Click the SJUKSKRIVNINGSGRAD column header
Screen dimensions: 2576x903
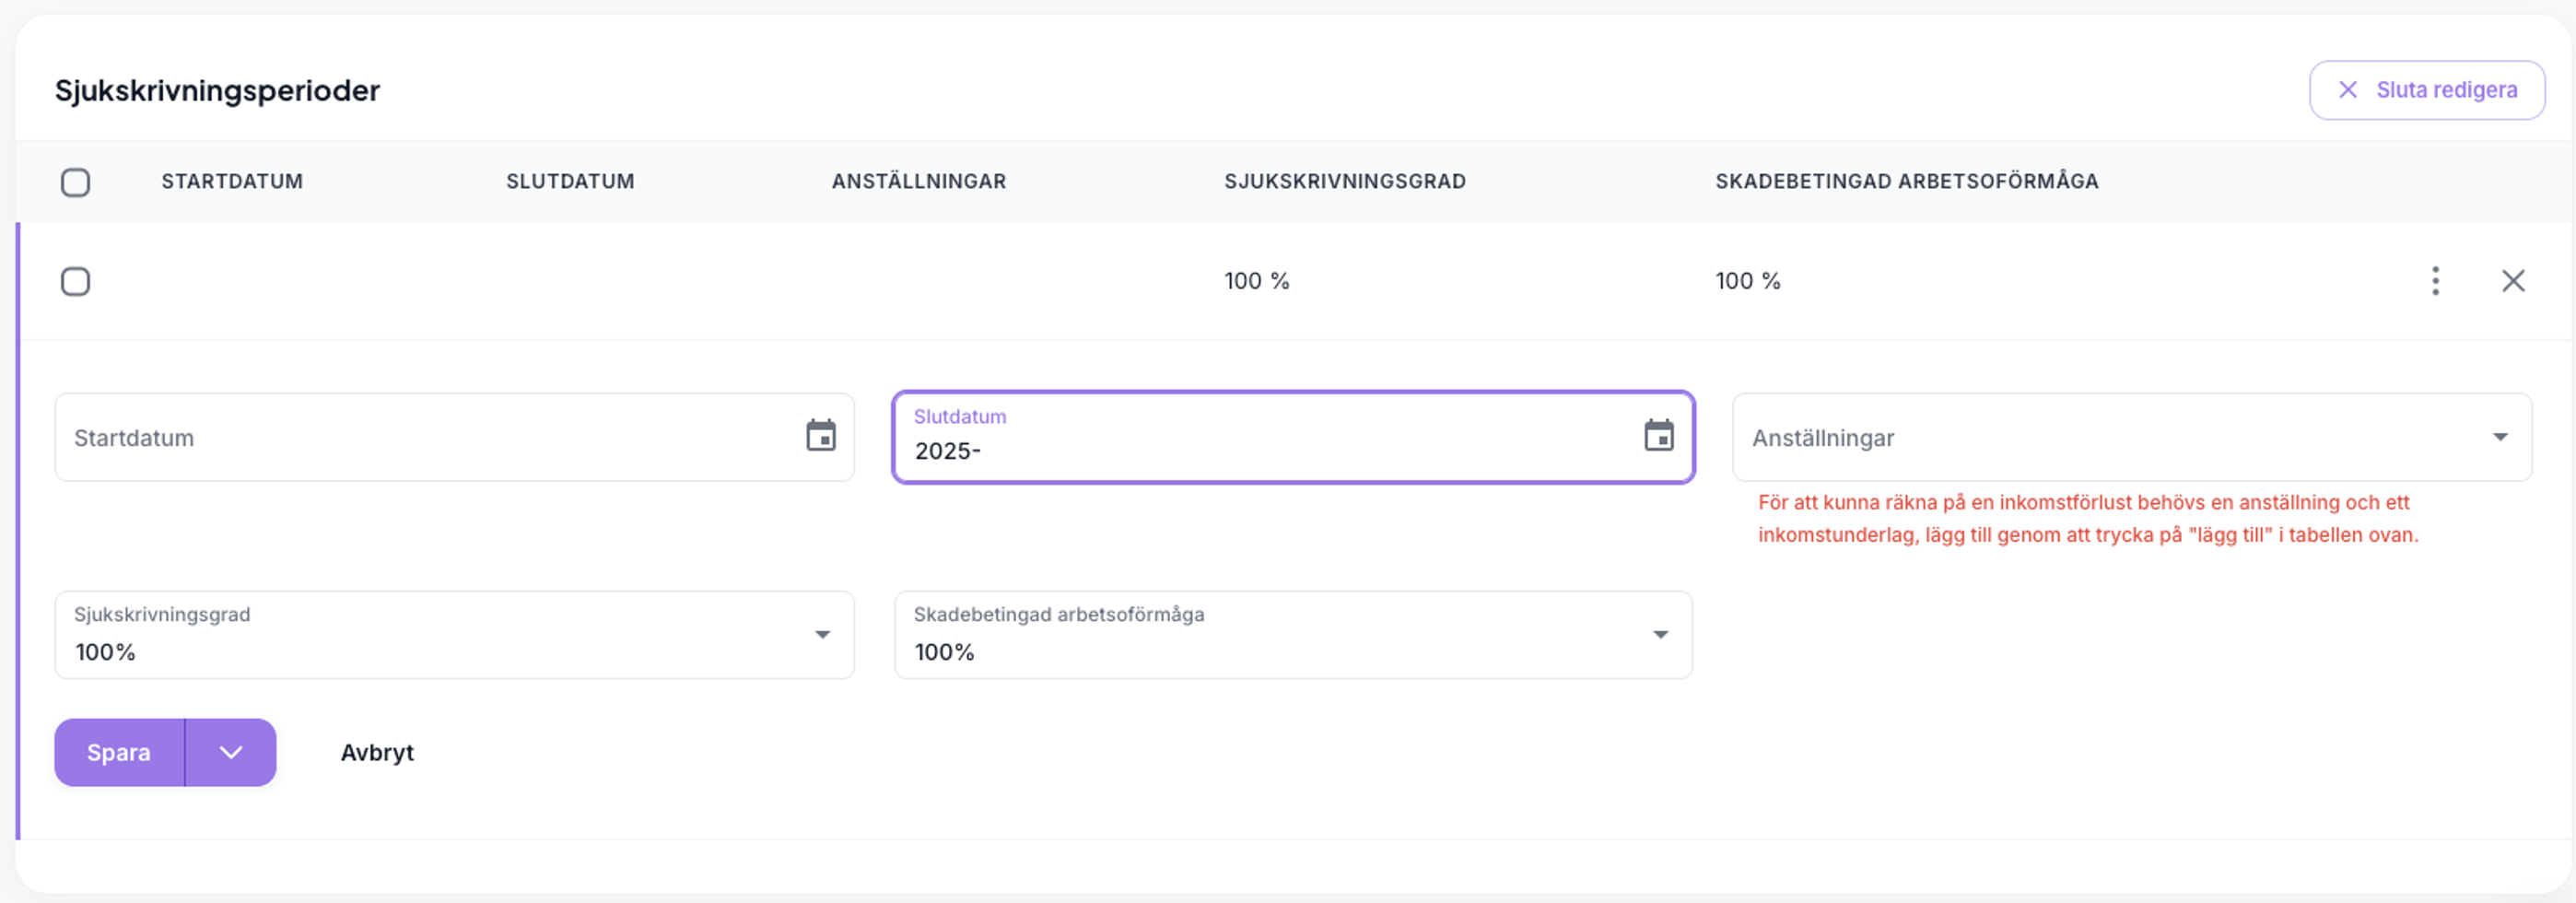[x=1344, y=181]
